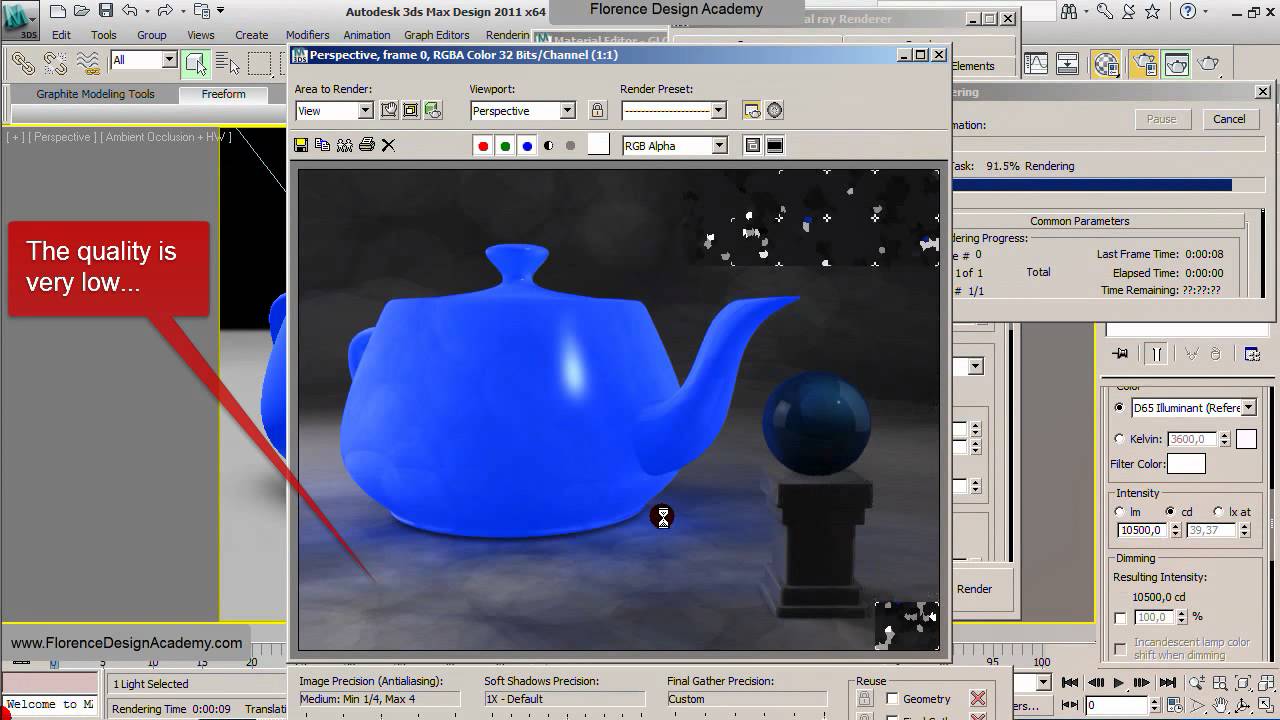Toggle the green channel display

(x=505, y=146)
